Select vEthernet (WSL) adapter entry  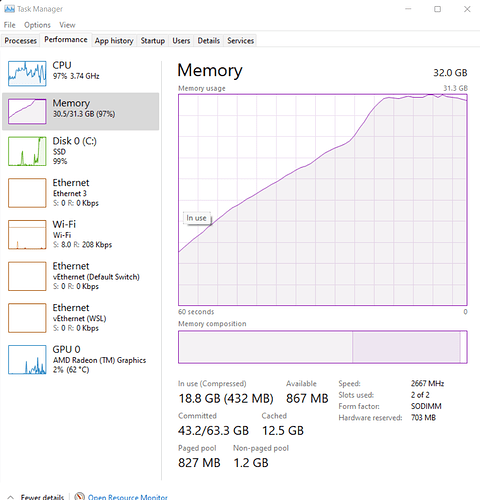tap(80, 318)
